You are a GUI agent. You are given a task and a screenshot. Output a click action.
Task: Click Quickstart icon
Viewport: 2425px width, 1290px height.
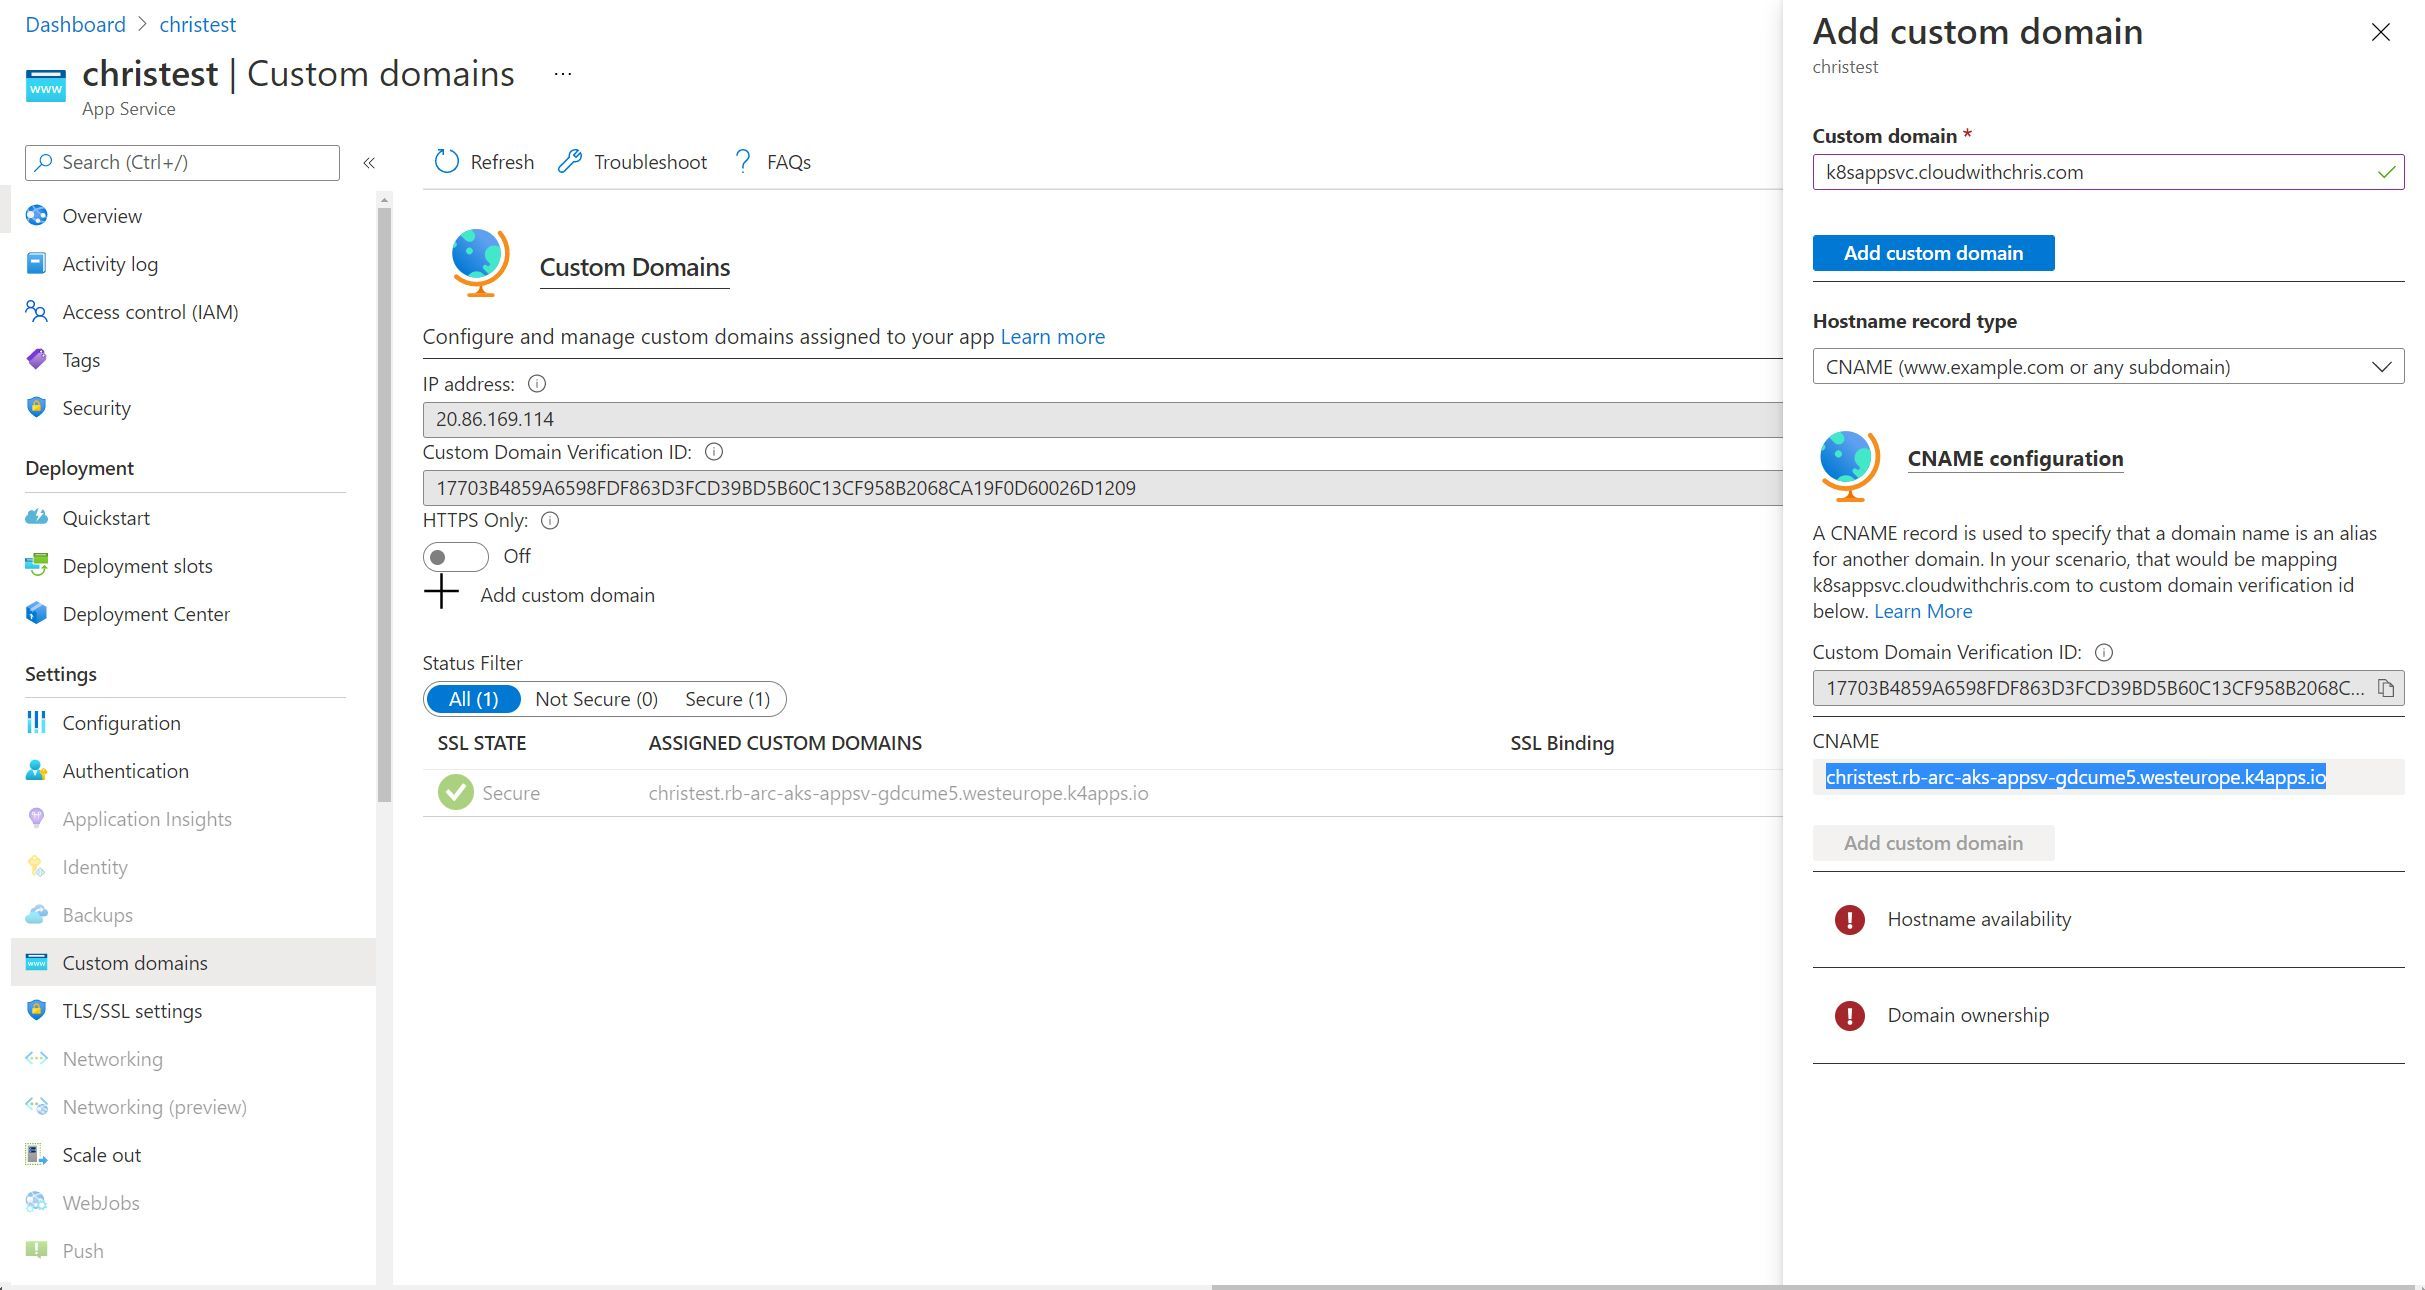coord(37,518)
